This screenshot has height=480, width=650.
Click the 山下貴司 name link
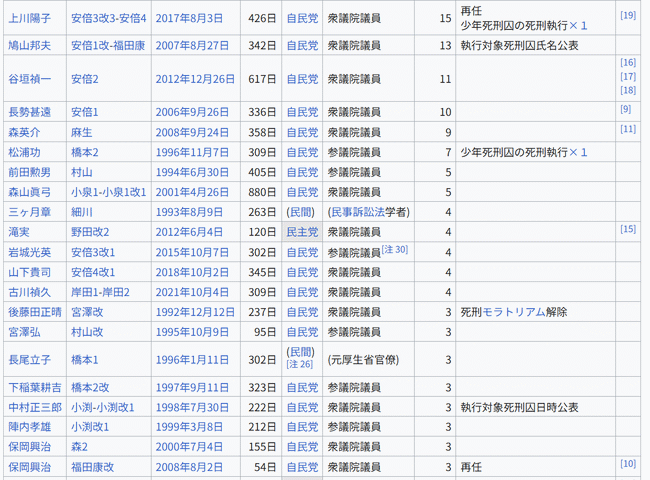pyautogui.click(x=29, y=272)
